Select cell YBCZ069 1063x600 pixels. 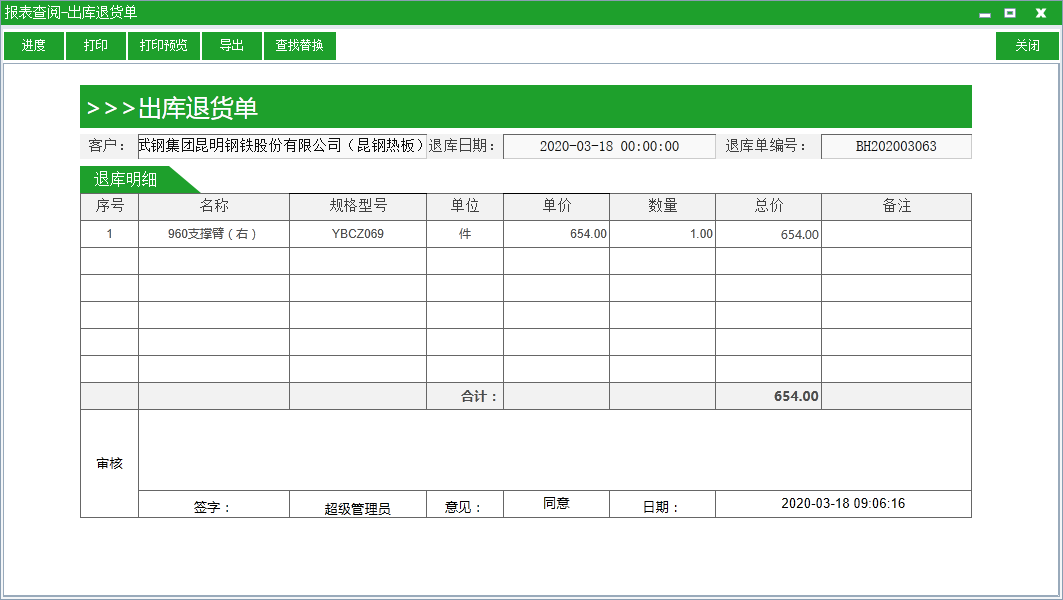(358, 234)
